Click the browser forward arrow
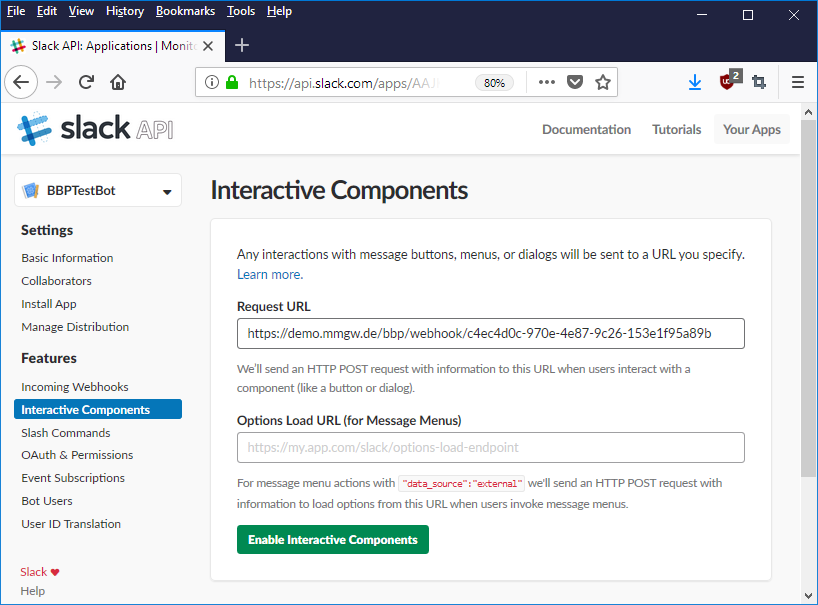The height and width of the screenshot is (605, 818). [54, 82]
